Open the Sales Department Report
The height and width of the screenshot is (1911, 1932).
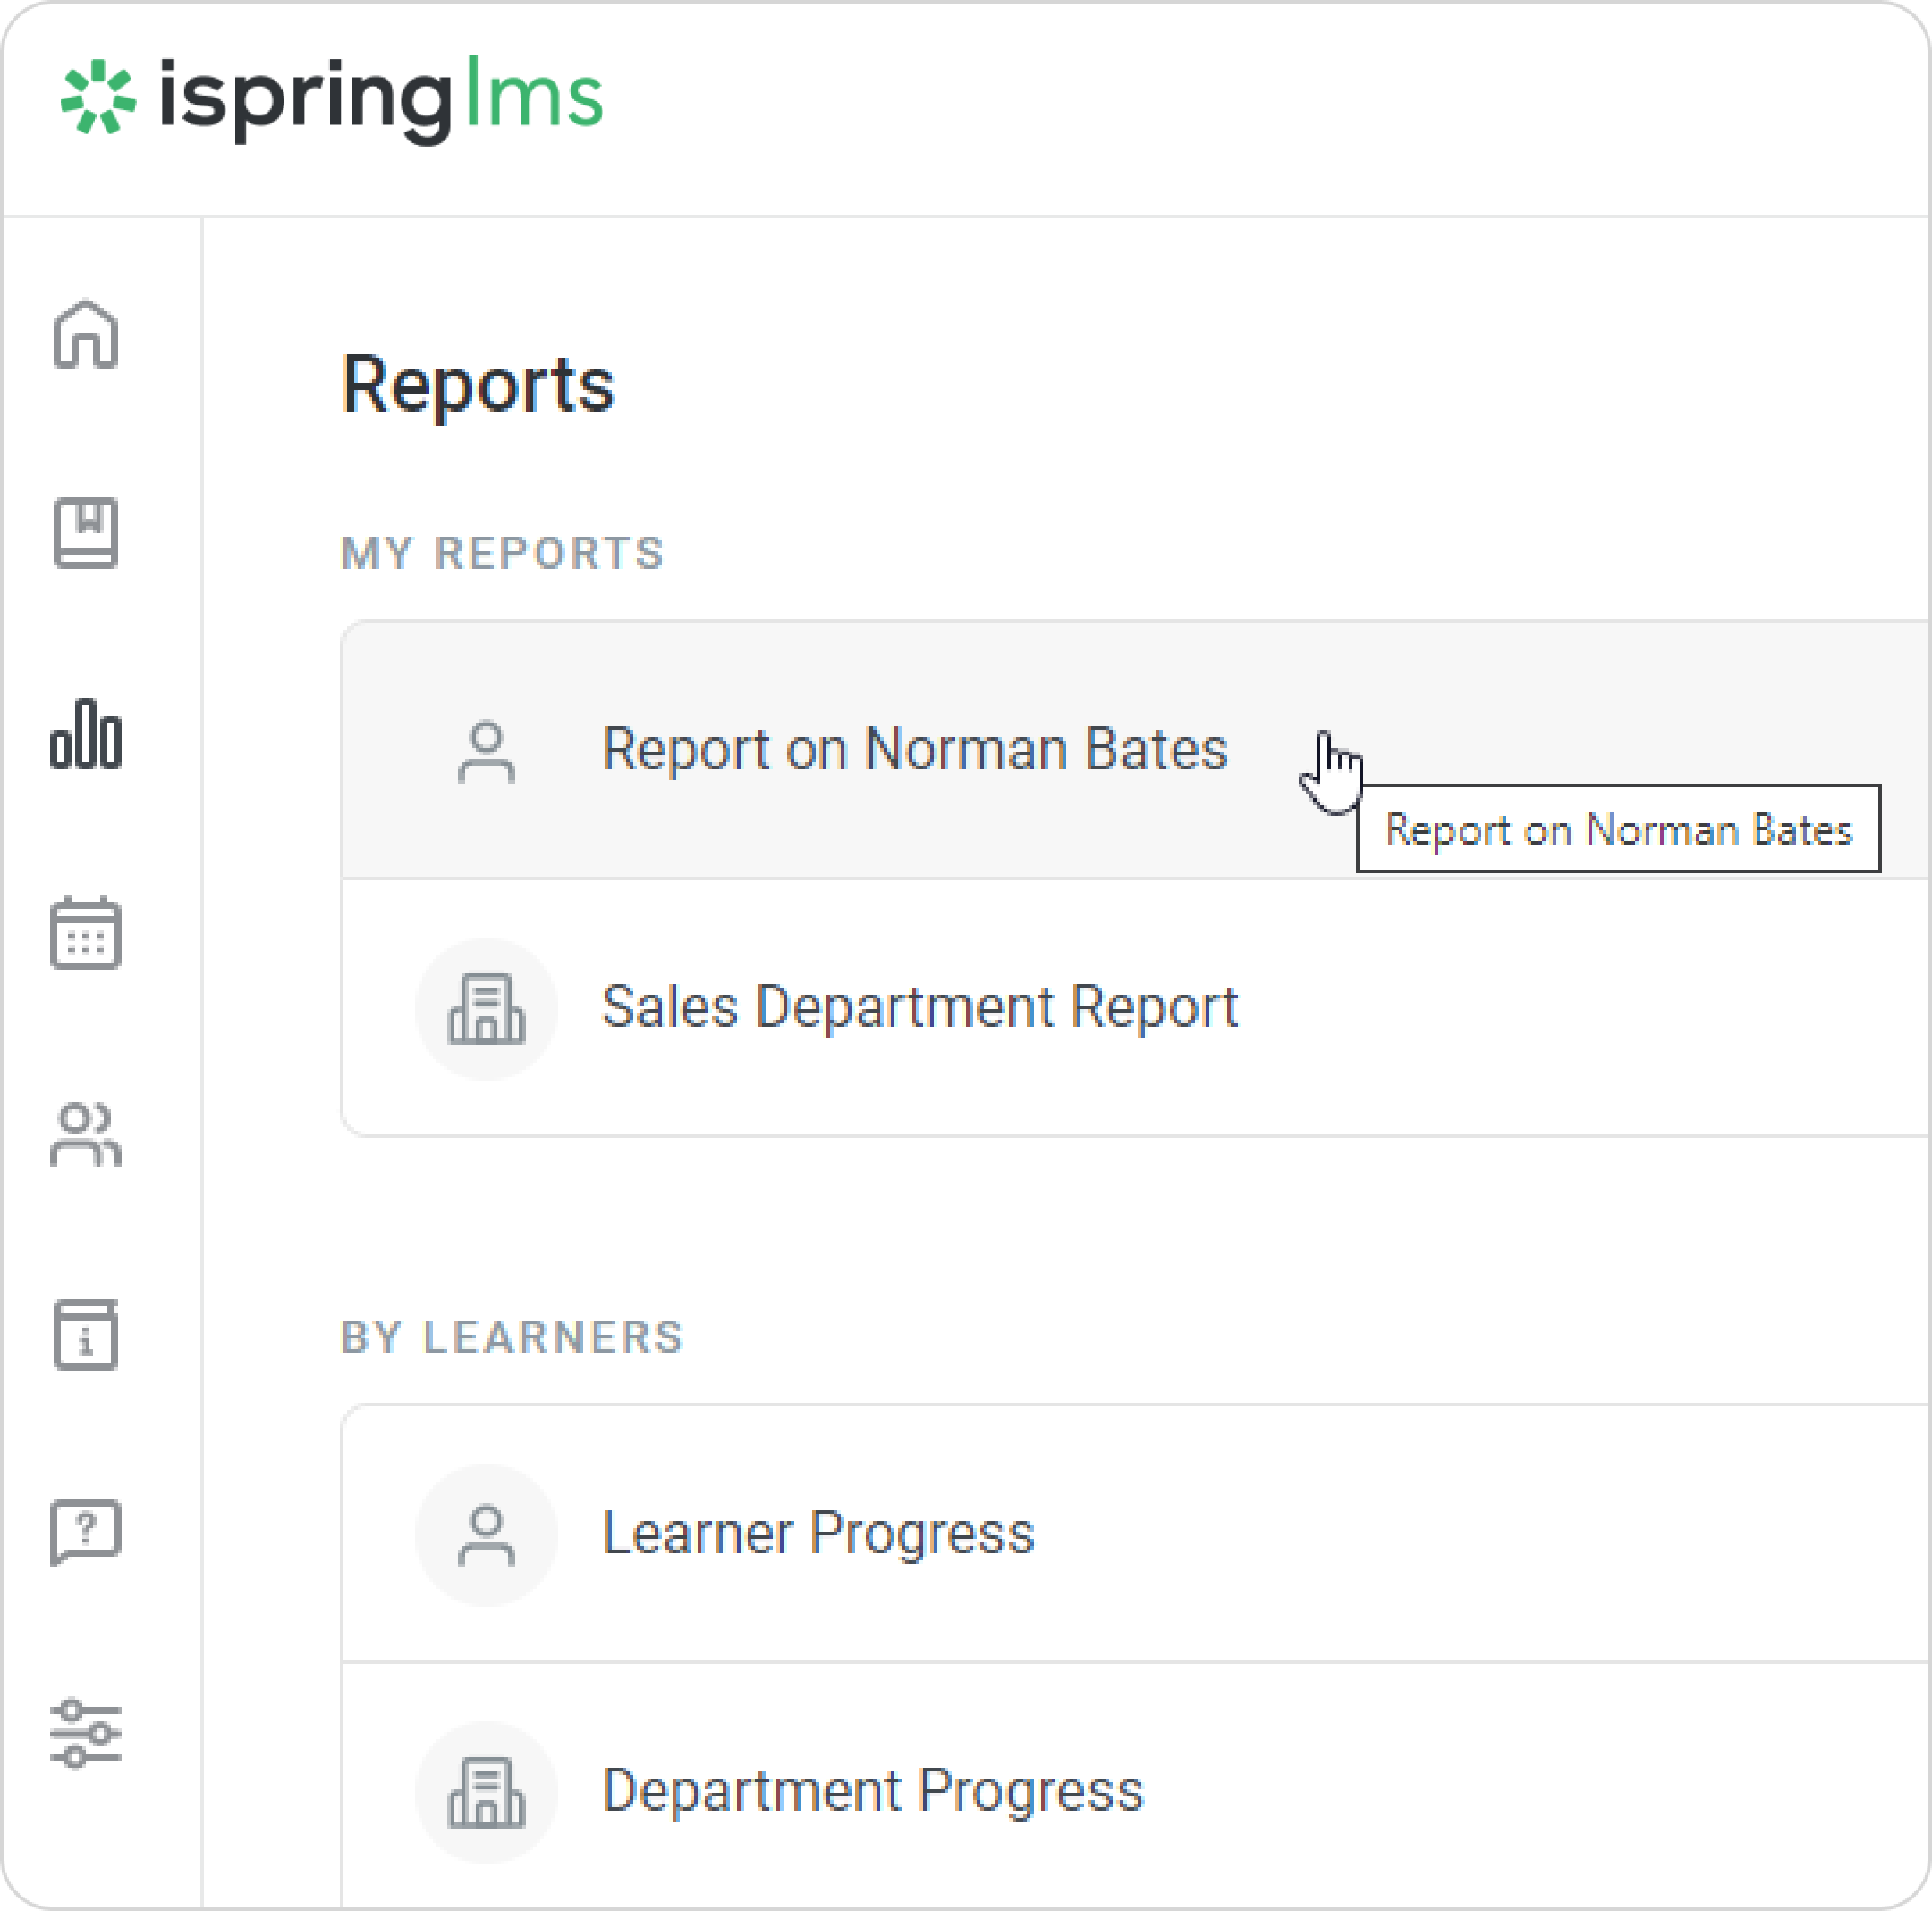point(919,1007)
